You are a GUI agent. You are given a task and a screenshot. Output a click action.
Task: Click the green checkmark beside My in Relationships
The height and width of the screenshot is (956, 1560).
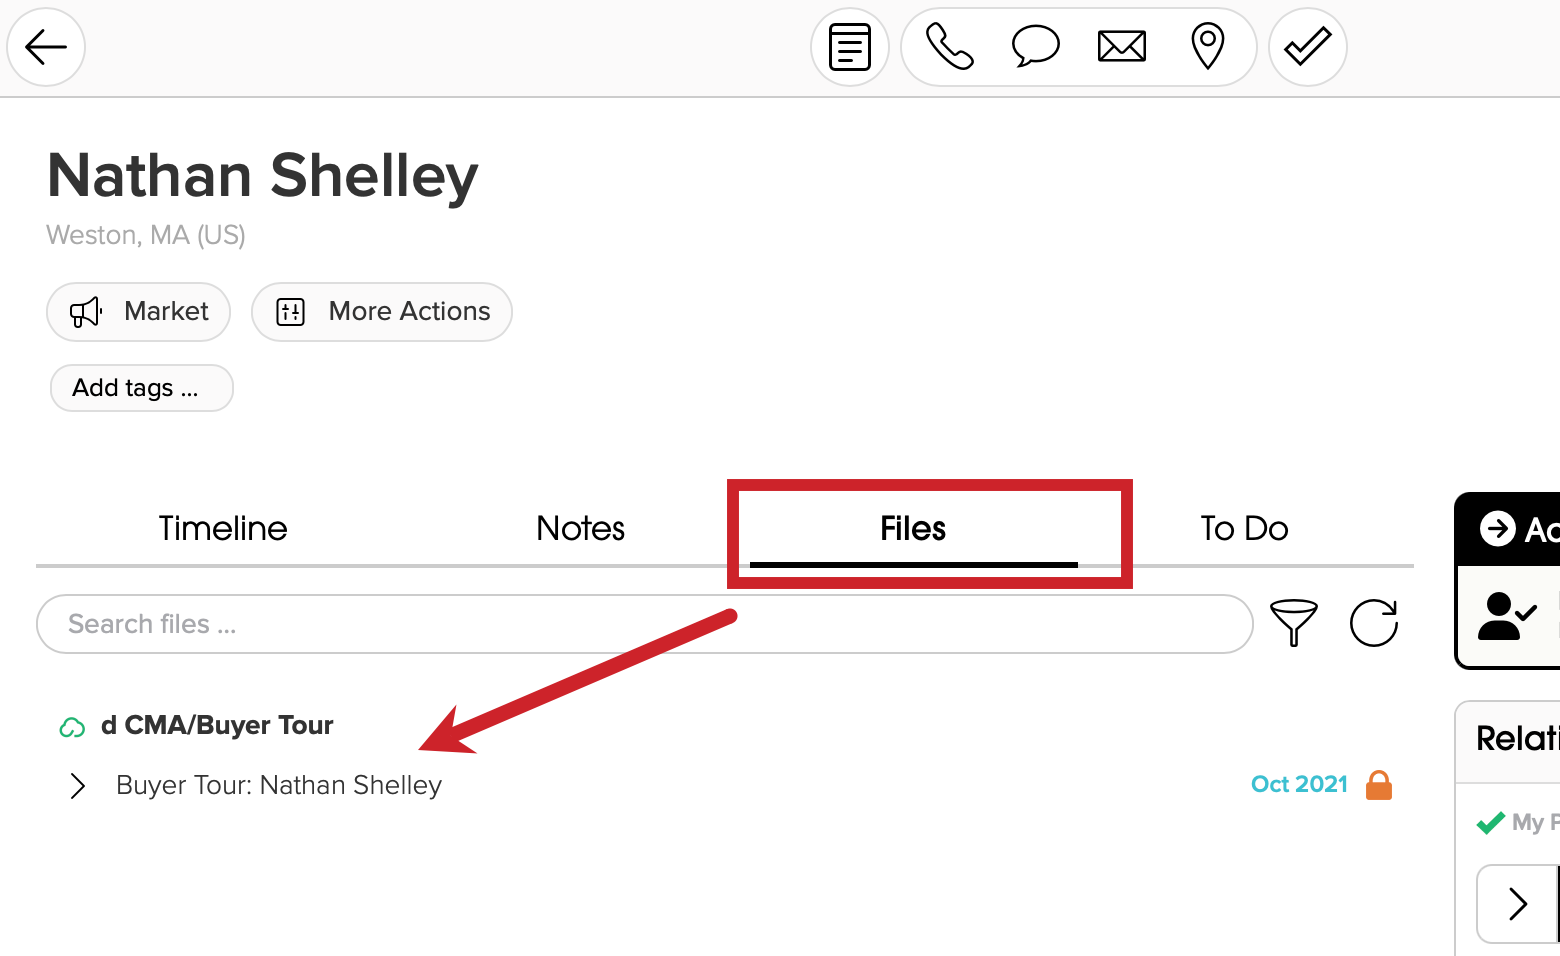point(1489,822)
